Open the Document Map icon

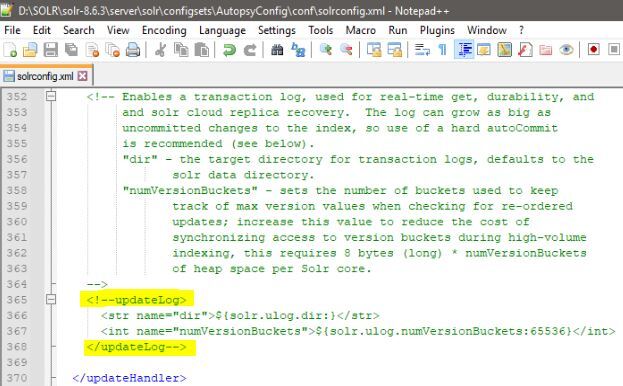point(505,50)
